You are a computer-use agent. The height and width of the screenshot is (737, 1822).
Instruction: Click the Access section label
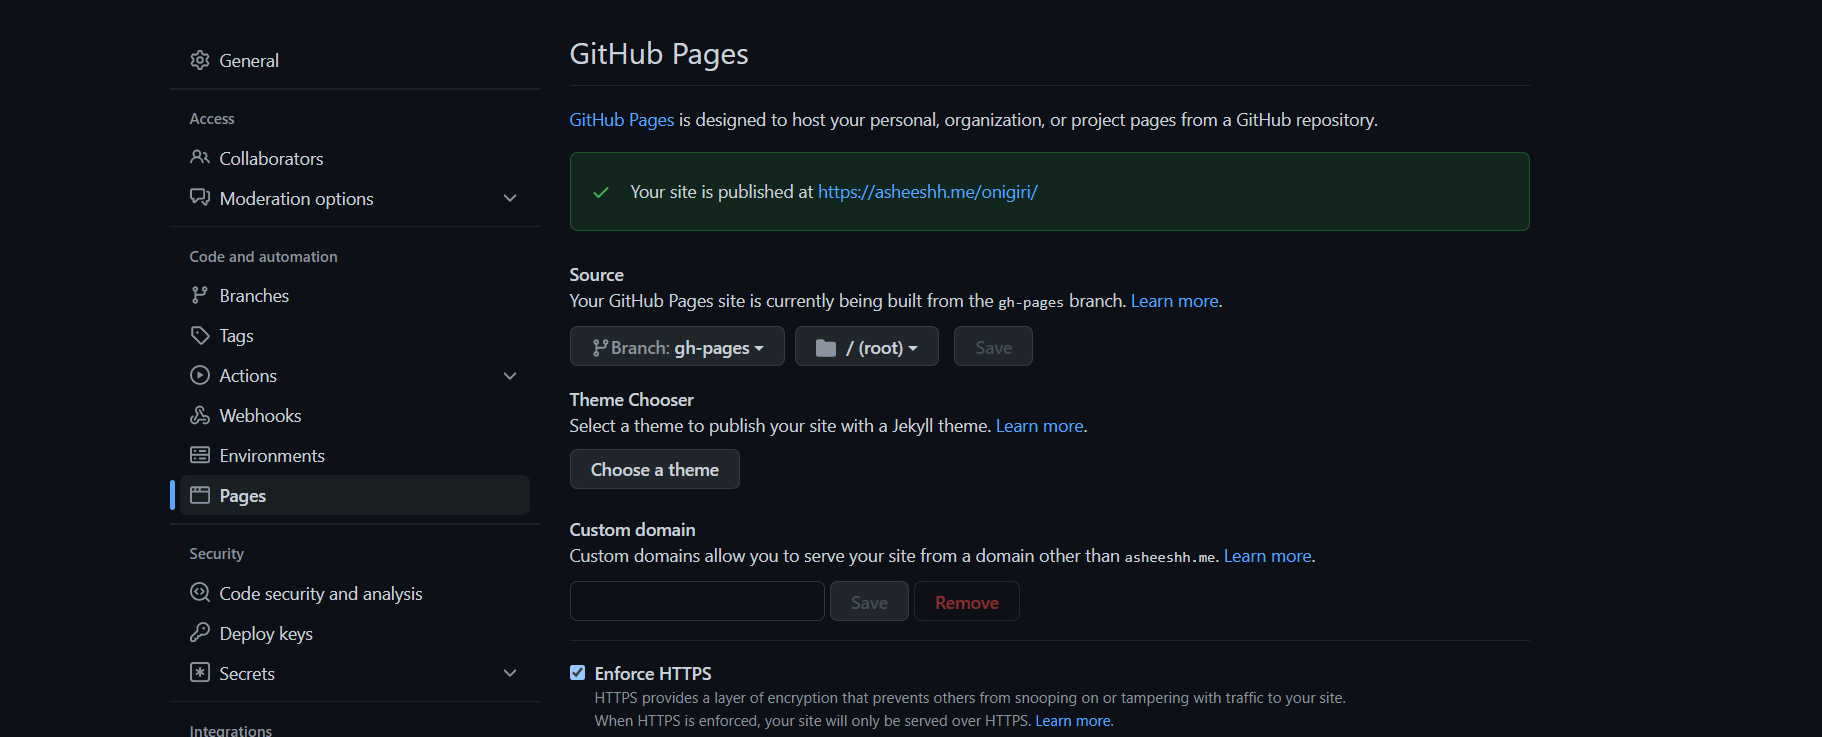[212, 119]
